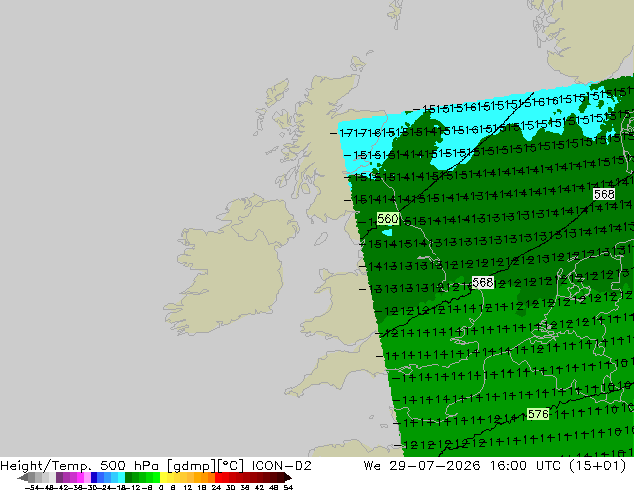The height and width of the screenshot is (490, 634).
Task: Click the 568 label in map center
Action: coord(483,282)
